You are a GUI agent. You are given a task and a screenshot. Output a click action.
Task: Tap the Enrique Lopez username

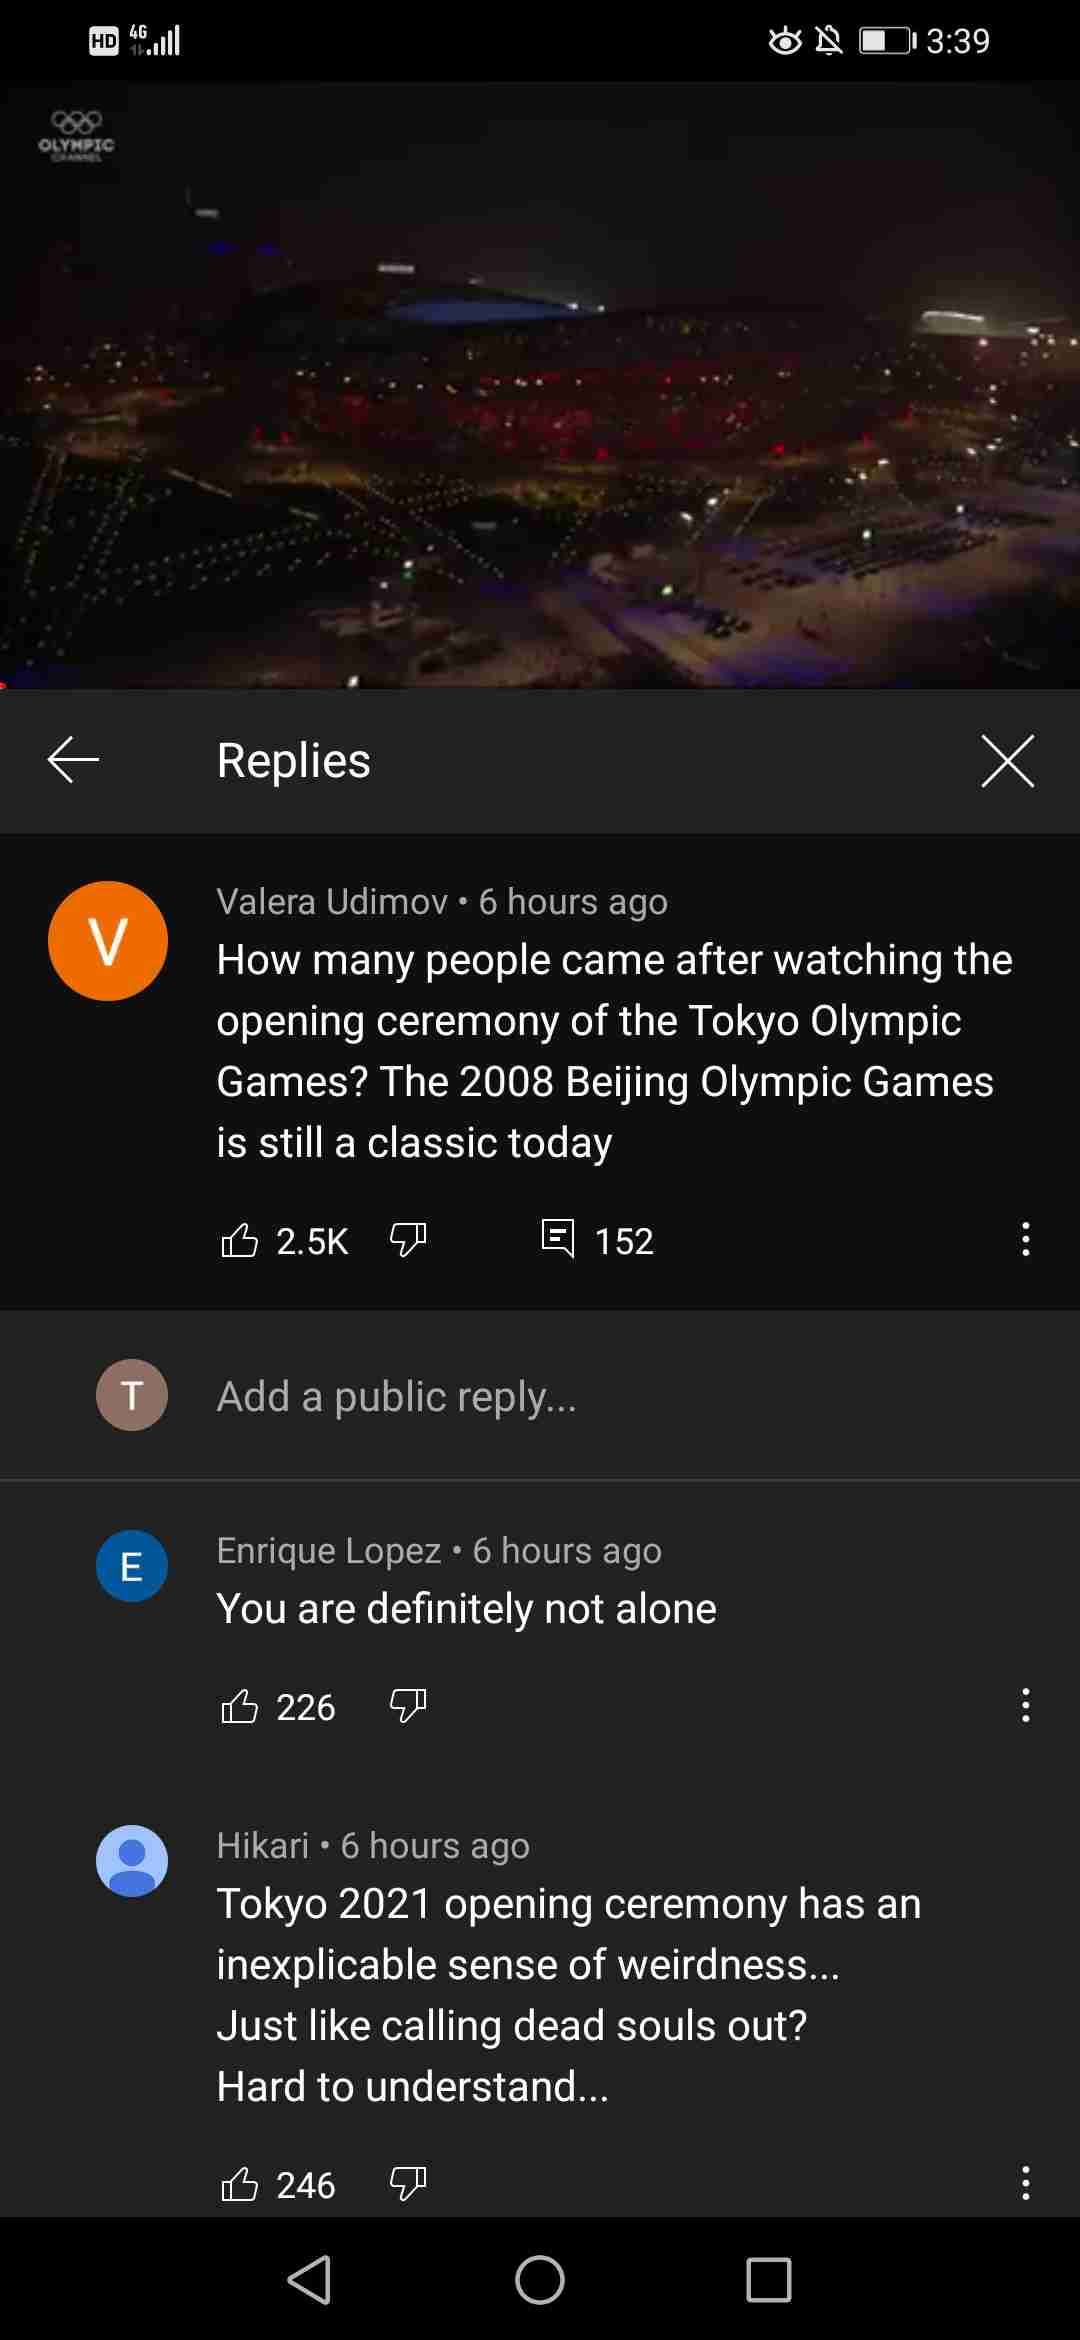tap(329, 1551)
